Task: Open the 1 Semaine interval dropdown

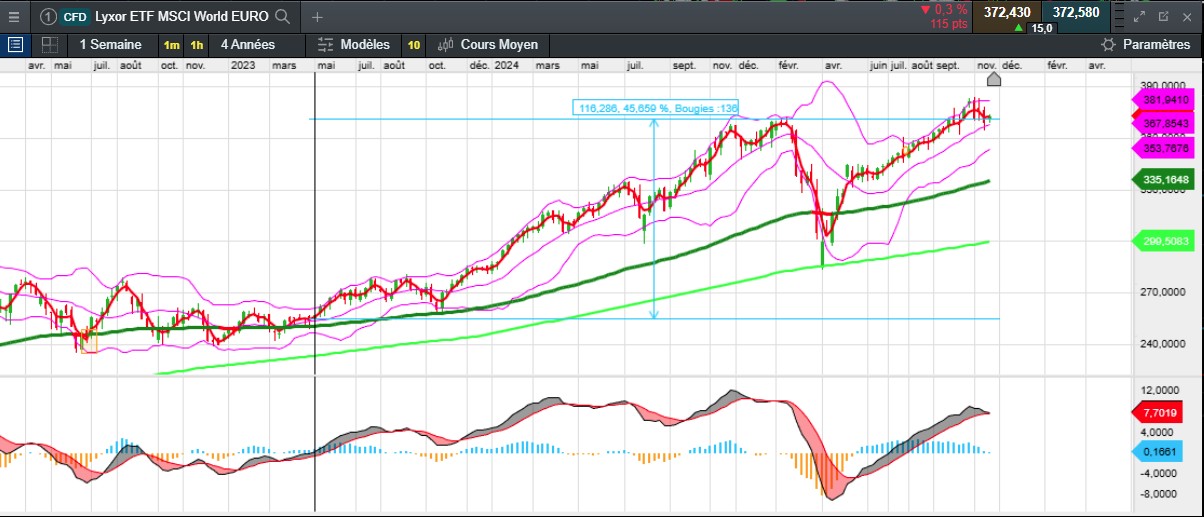Action: [x=110, y=45]
